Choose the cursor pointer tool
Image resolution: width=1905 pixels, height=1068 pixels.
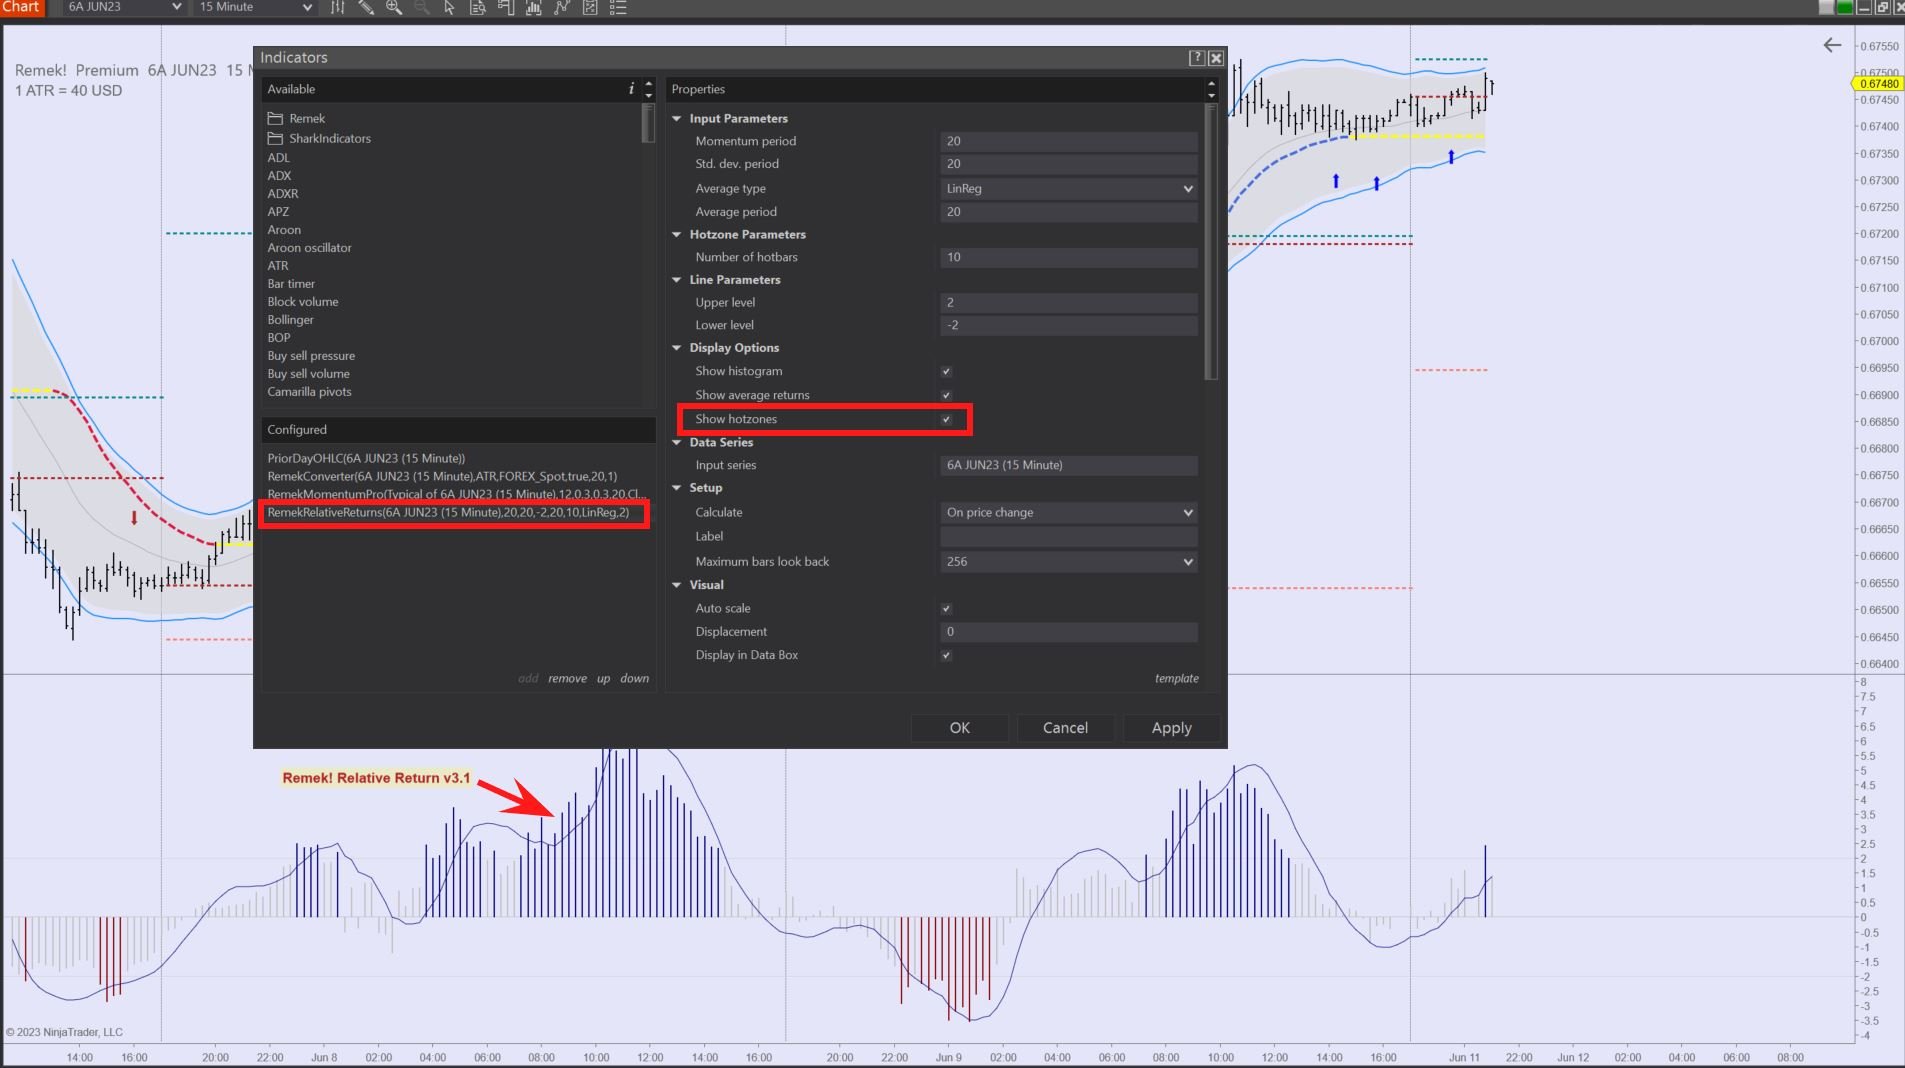click(x=450, y=7)
